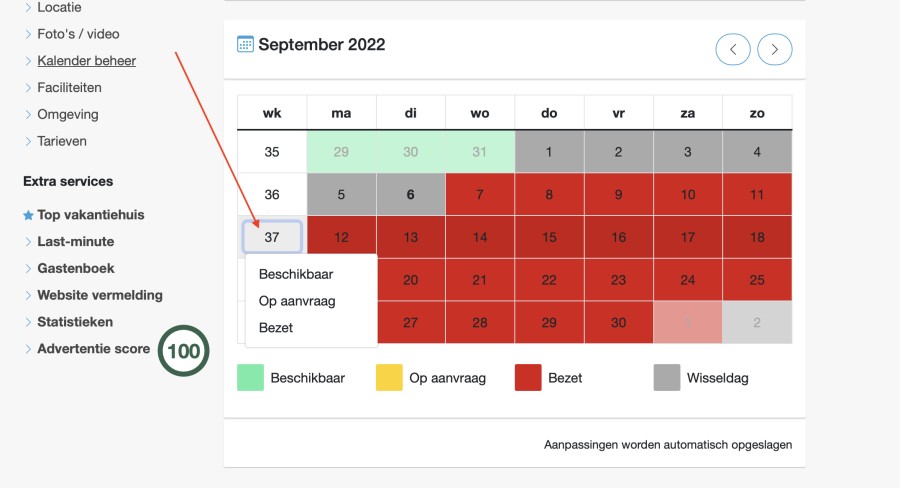The image size is (900, 488).
Task: Choose Bezet in the popup menu
Action: tap(276, 328)
